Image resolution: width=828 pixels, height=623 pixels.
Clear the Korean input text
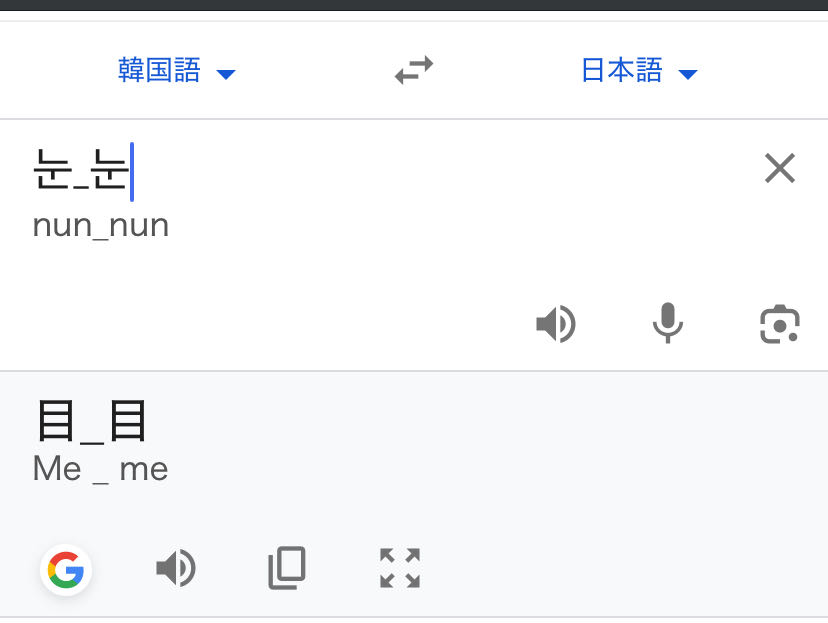[779, 169]
